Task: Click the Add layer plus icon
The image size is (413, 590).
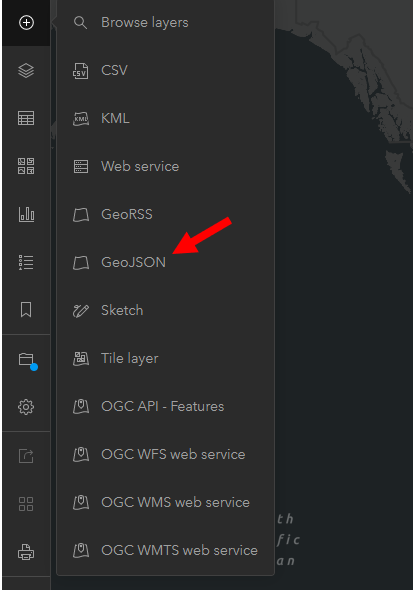Action: (26, 23)
